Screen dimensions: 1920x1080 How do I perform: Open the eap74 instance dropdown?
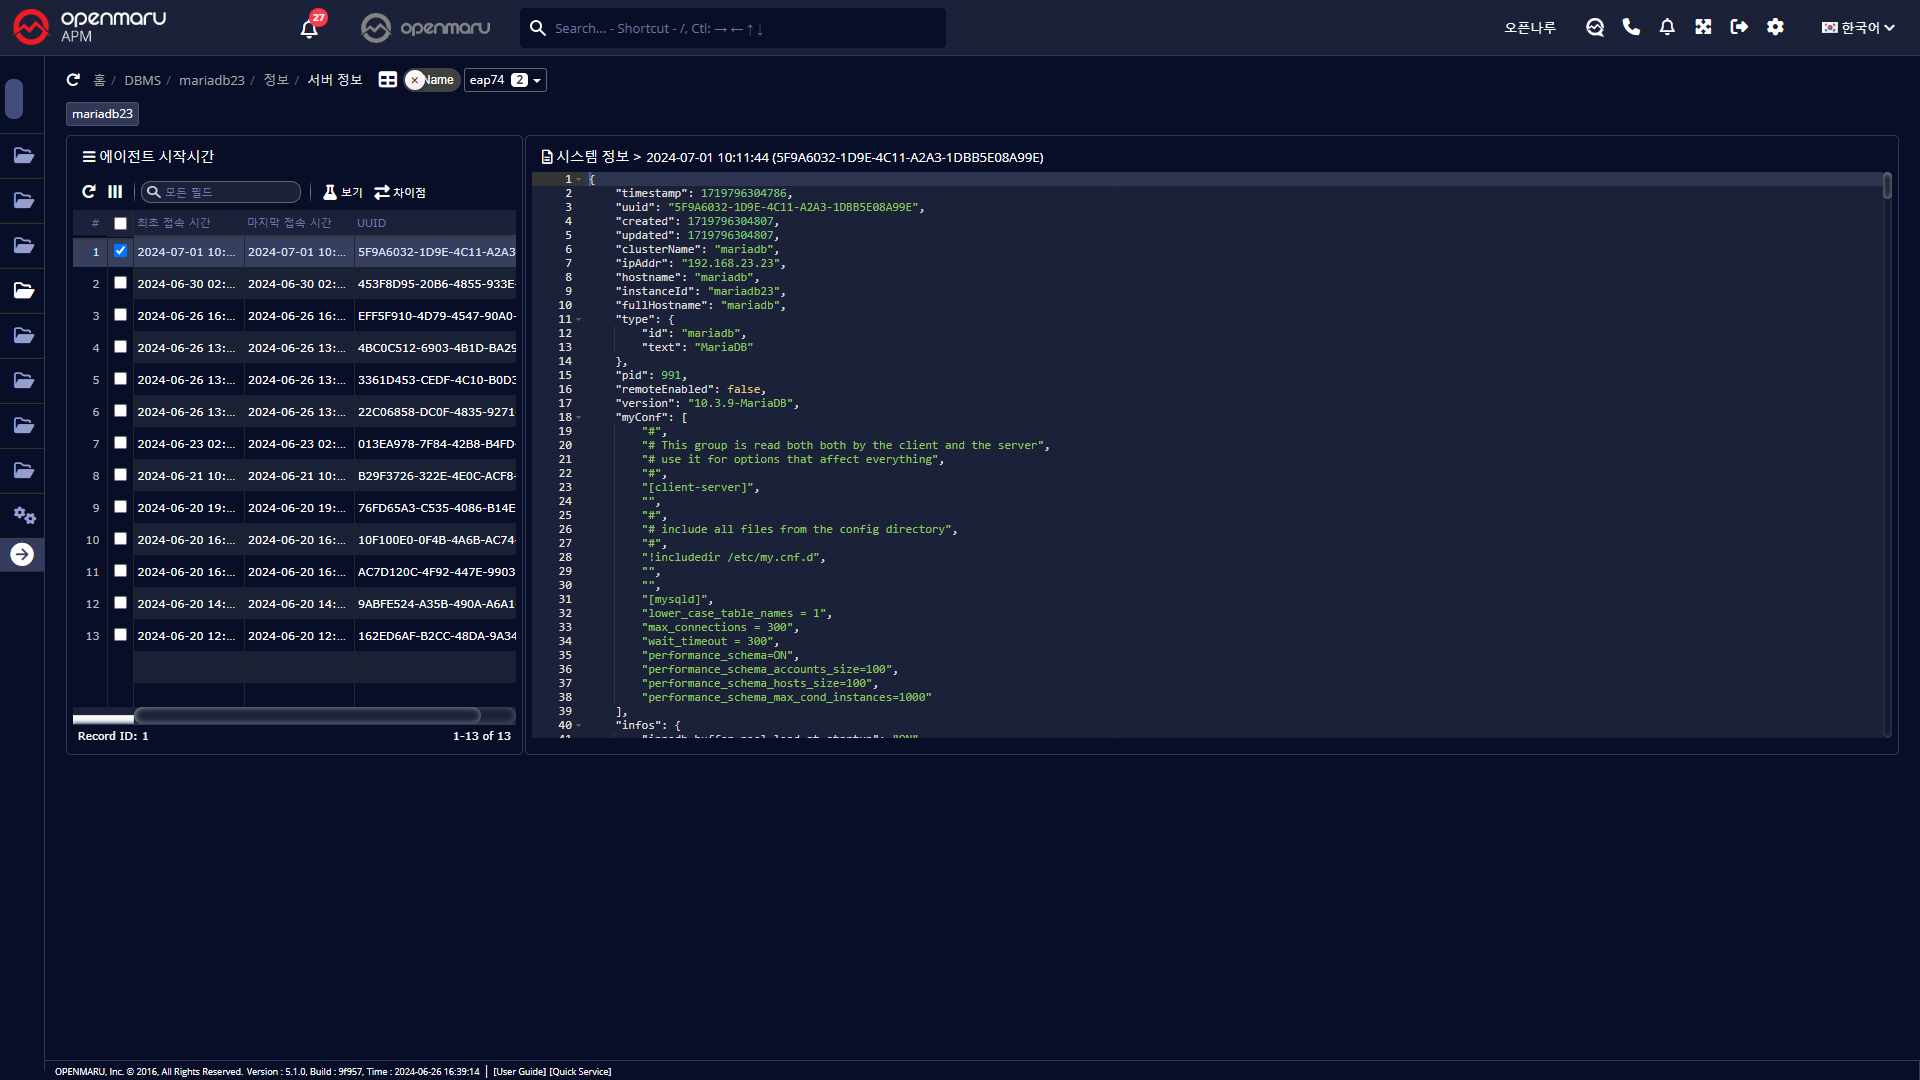point(505,80)
